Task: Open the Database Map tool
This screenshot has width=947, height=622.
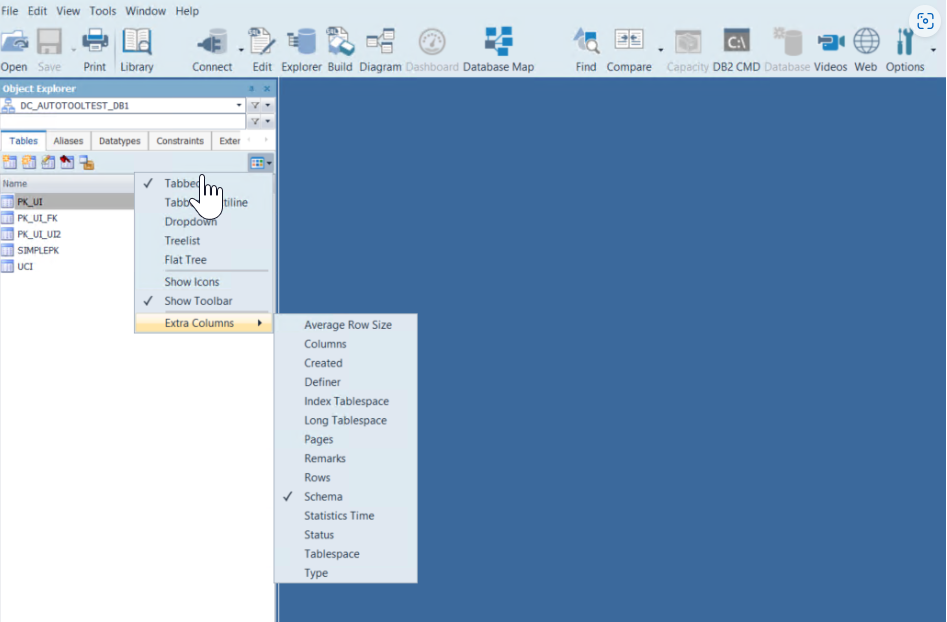Action: click(498, 42)
